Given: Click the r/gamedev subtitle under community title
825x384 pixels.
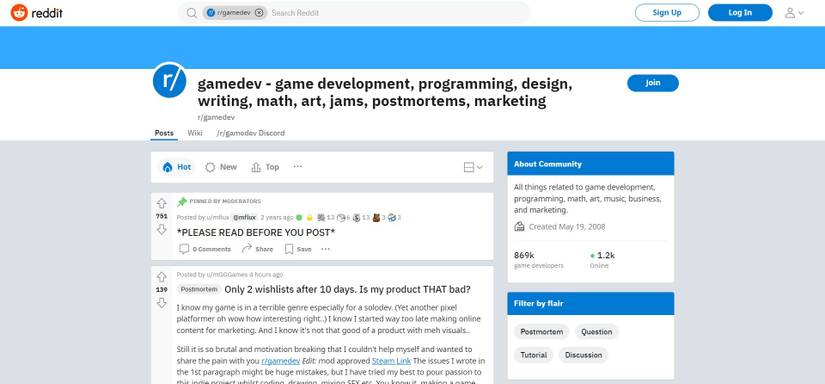Looking at the screenshot, I should (x=216, y=117).
